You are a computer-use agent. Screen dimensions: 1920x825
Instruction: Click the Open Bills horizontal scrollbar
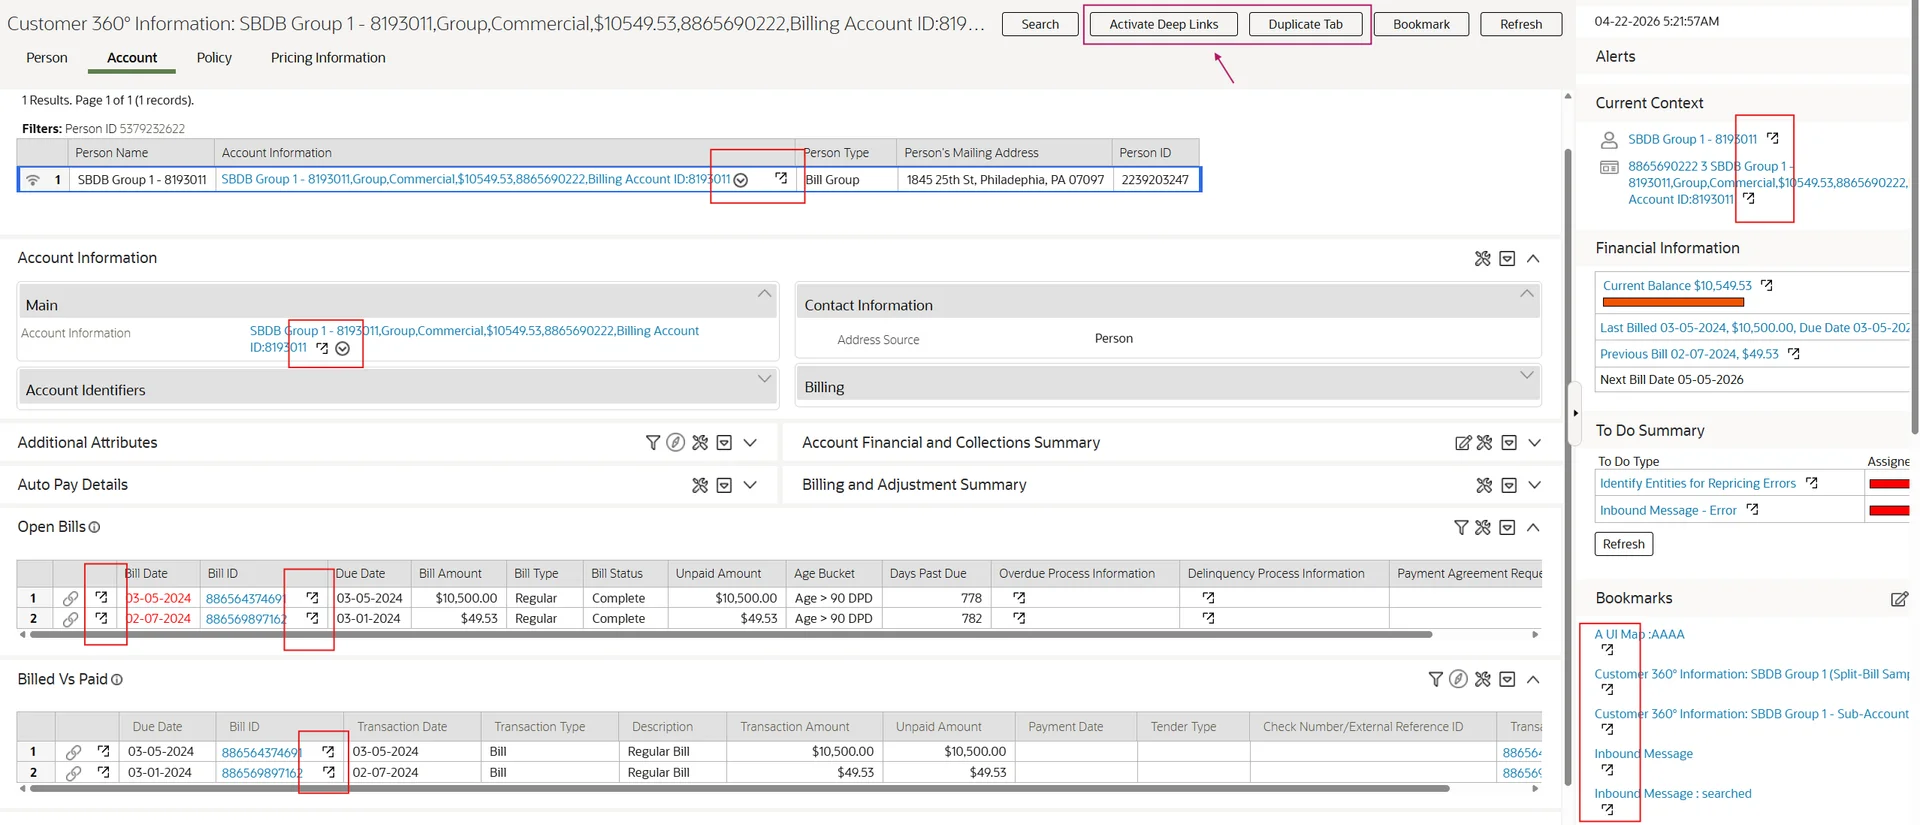[x=730, y=634]
